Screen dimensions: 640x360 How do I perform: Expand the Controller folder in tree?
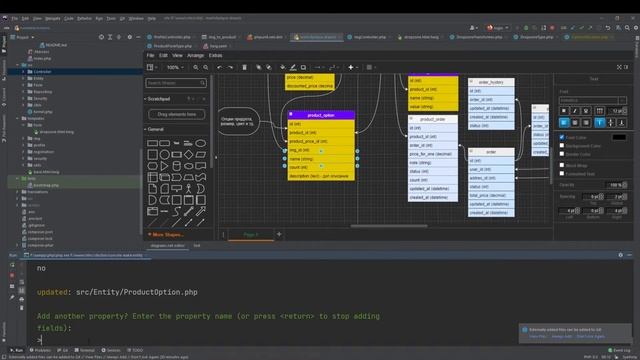[x=23, y=71]
